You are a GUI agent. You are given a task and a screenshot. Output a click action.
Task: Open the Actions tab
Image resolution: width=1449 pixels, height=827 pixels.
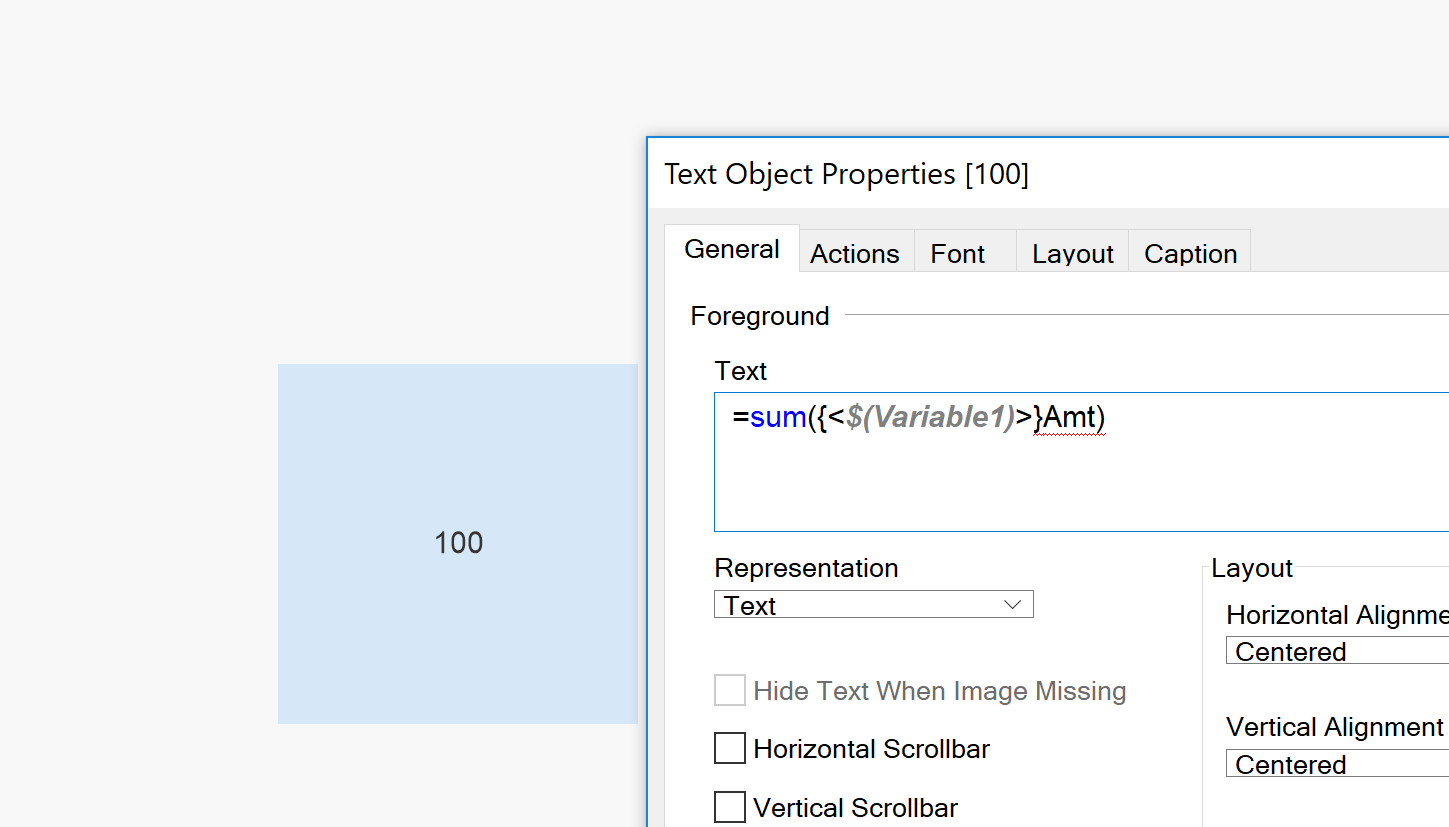855,253
